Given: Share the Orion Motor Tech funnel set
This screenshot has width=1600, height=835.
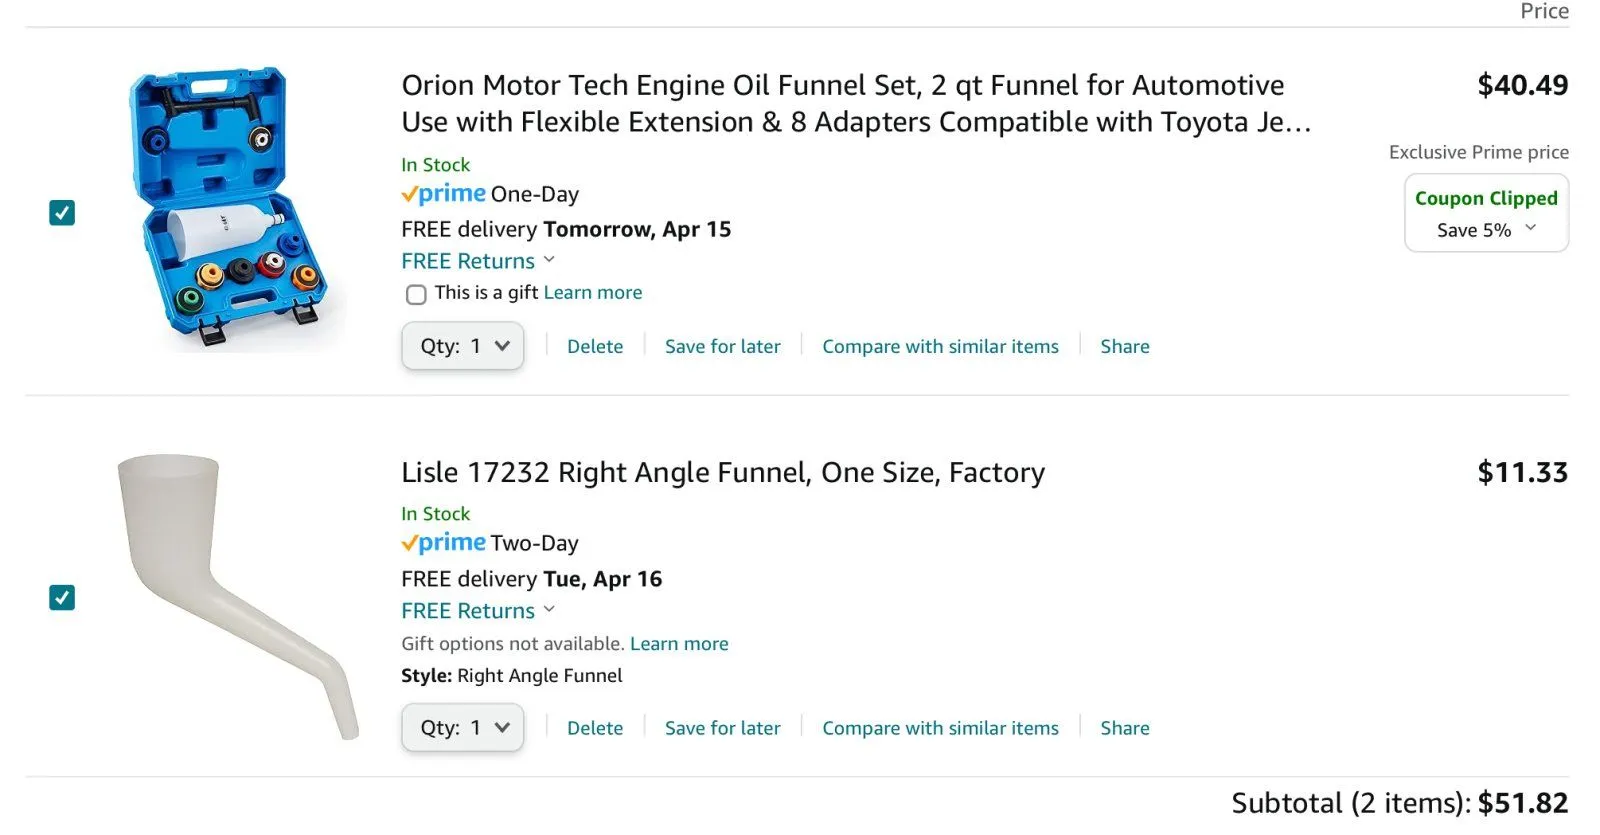Looking at the screenshot, I should coord(1125,346).
